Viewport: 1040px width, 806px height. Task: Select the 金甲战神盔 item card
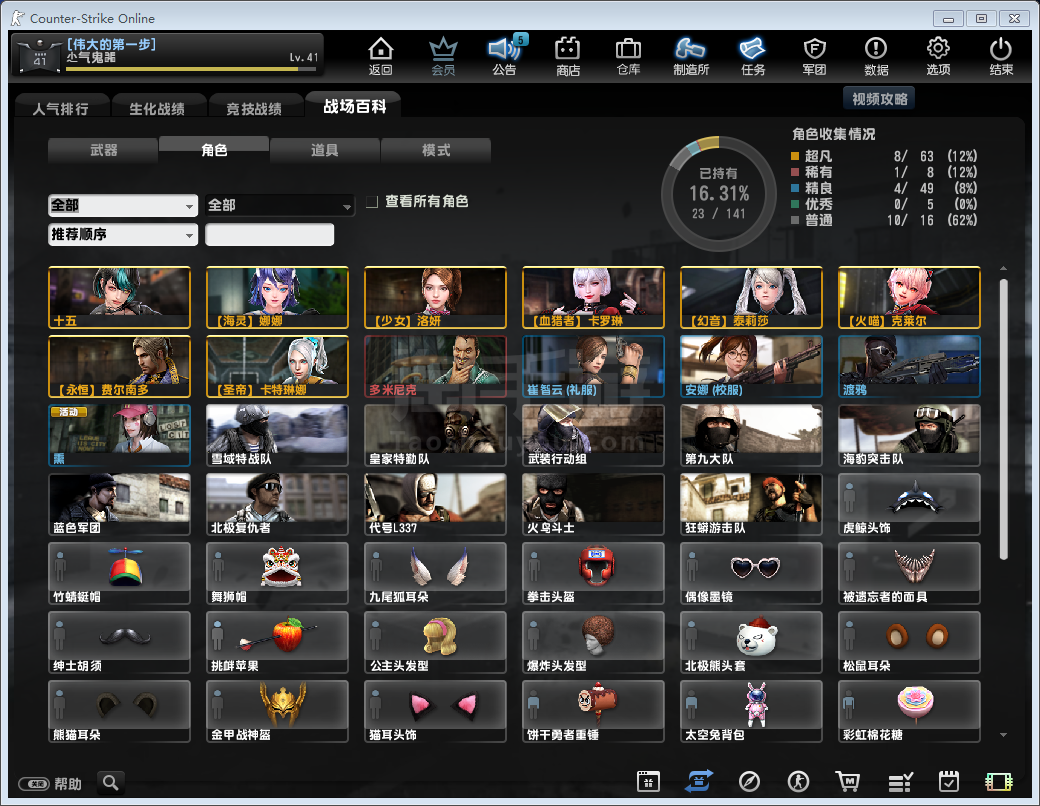point(277,712)
